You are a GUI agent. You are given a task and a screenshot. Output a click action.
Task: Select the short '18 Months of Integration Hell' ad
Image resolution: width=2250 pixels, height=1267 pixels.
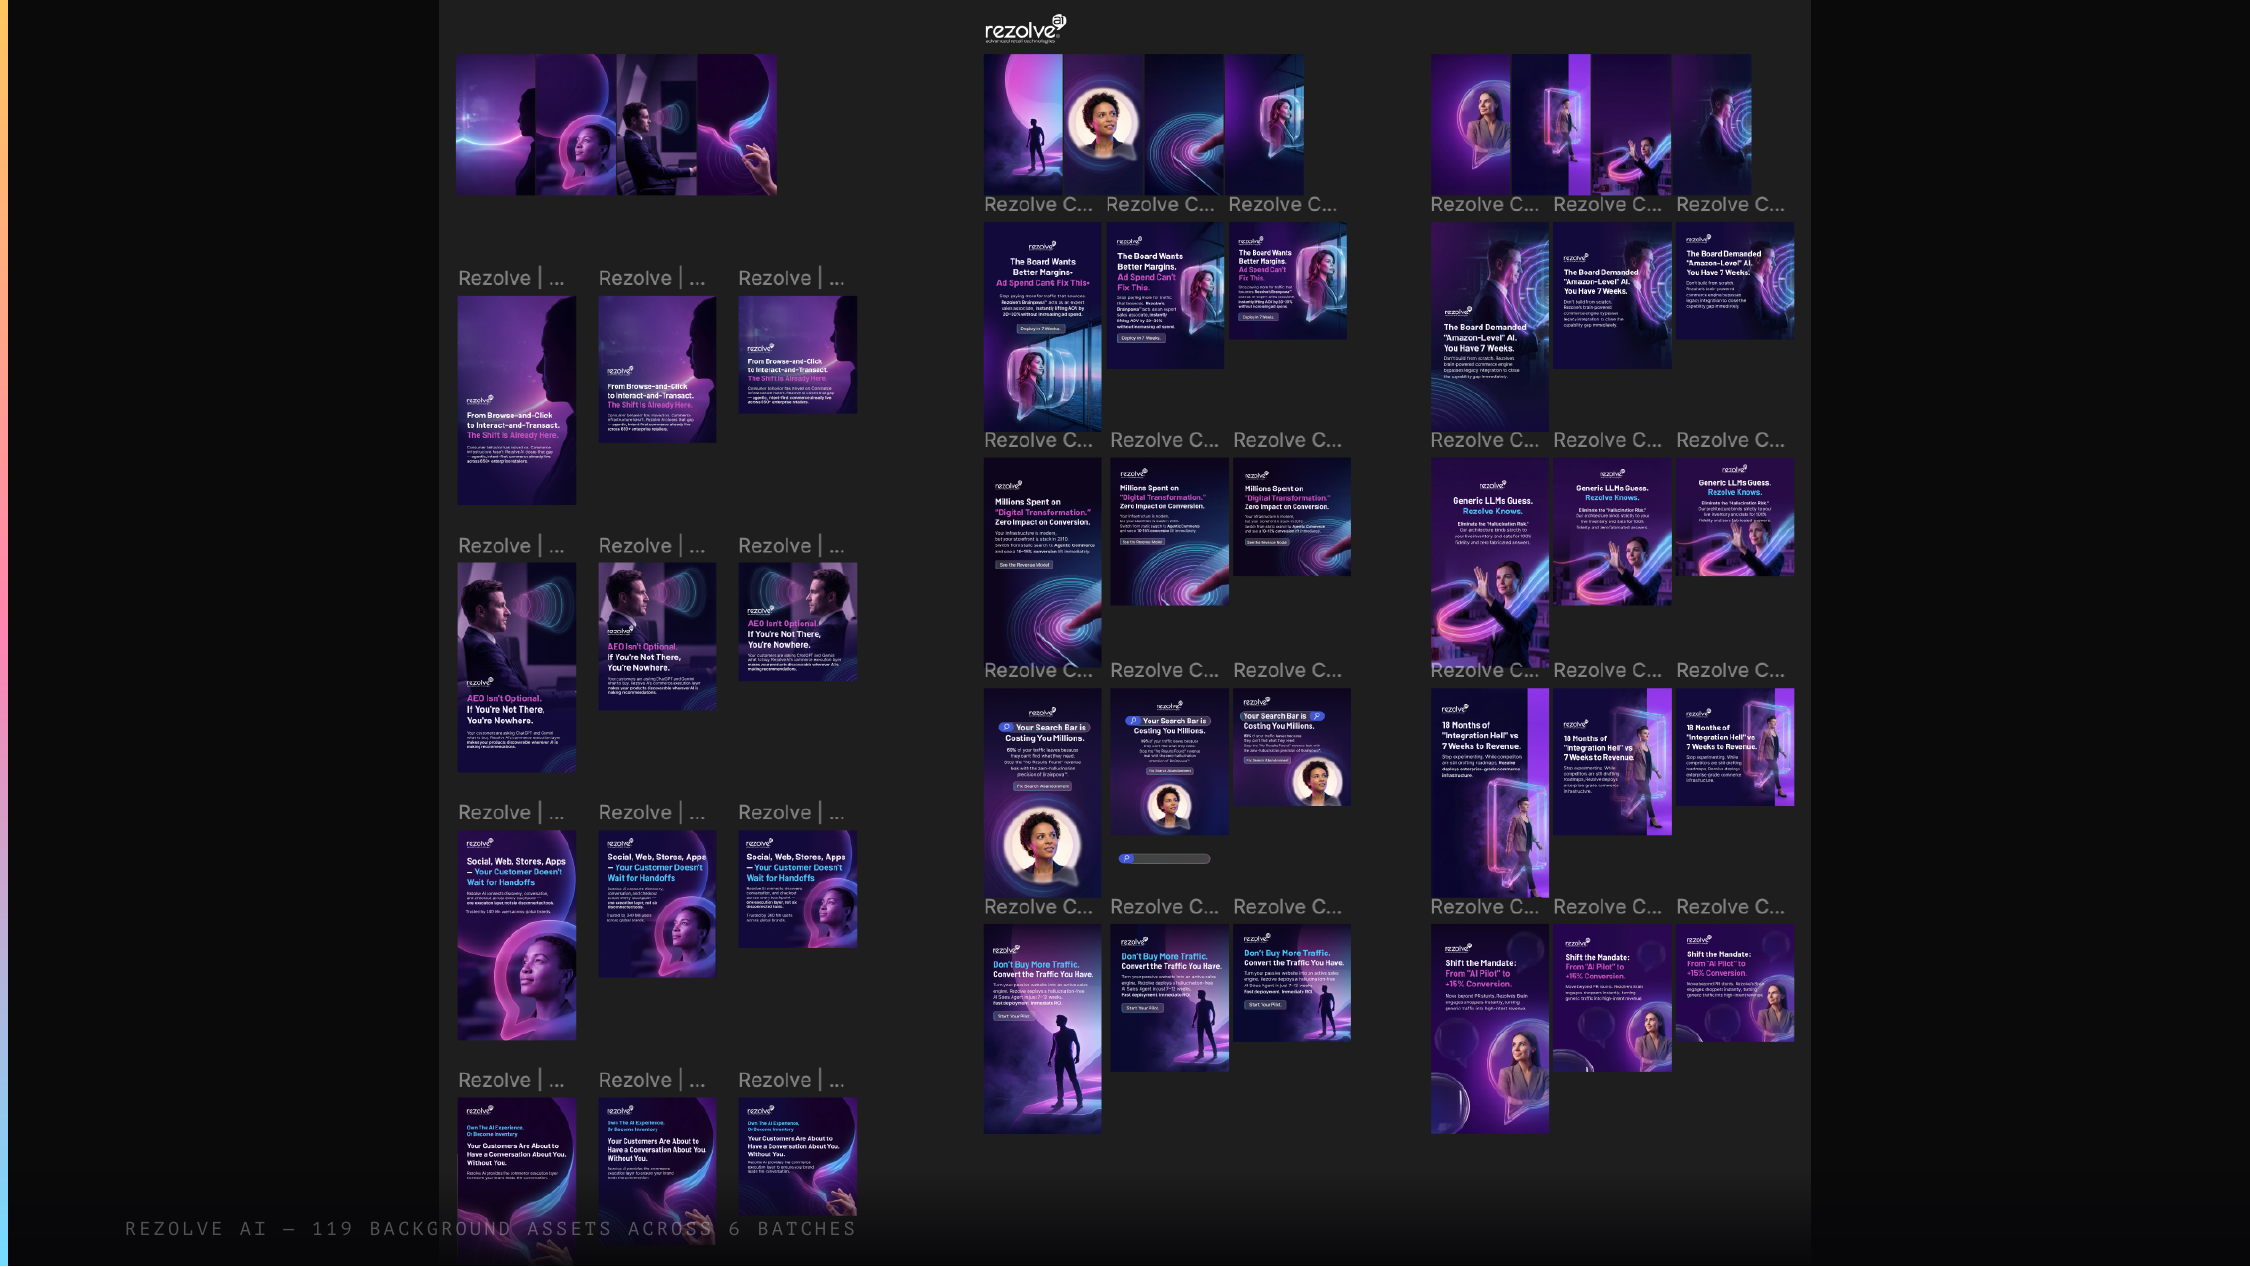pyautogui.click(x=1735, y=746)
